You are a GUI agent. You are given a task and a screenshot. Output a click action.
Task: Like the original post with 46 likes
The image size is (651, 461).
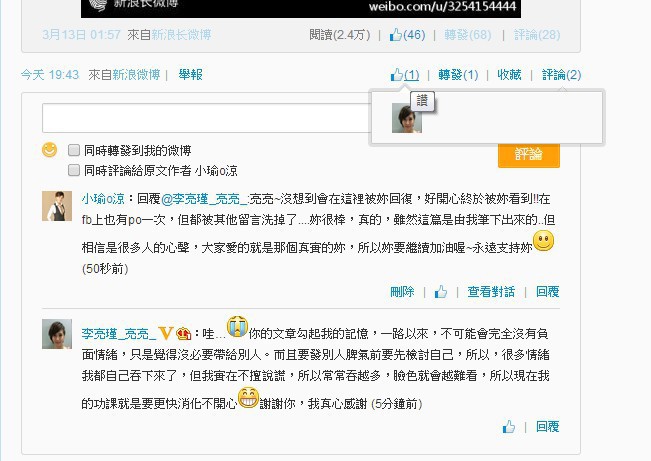(395, 35)
